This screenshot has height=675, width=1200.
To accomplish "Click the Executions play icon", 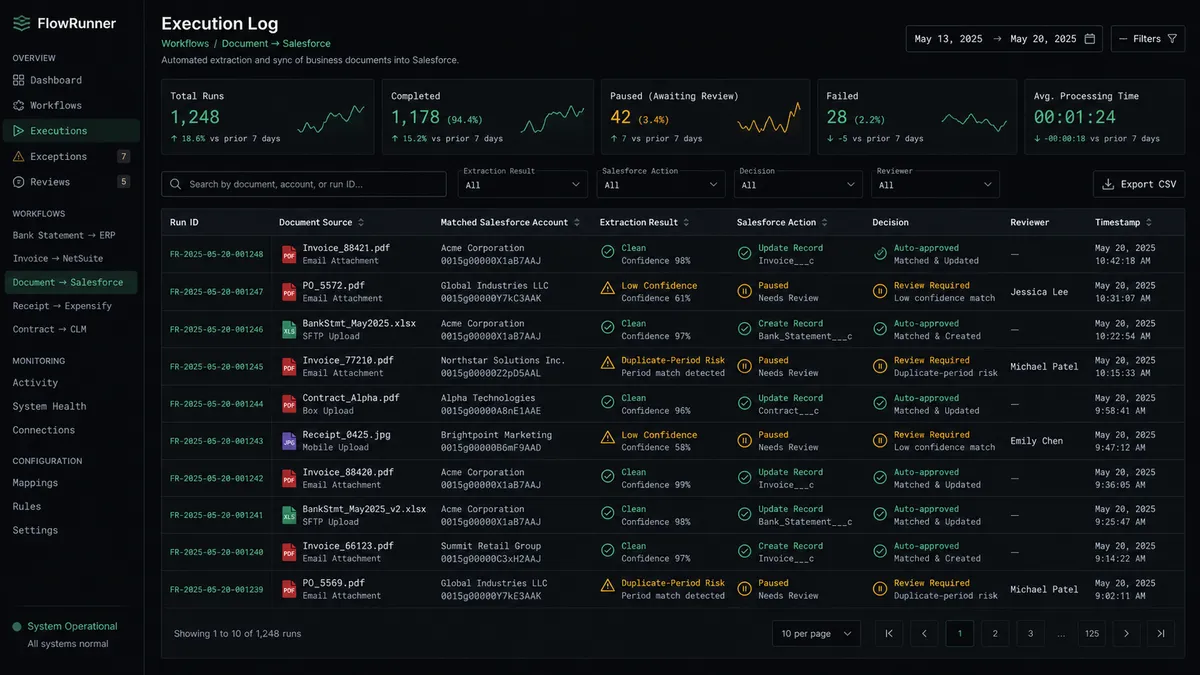I will point(19,131).
